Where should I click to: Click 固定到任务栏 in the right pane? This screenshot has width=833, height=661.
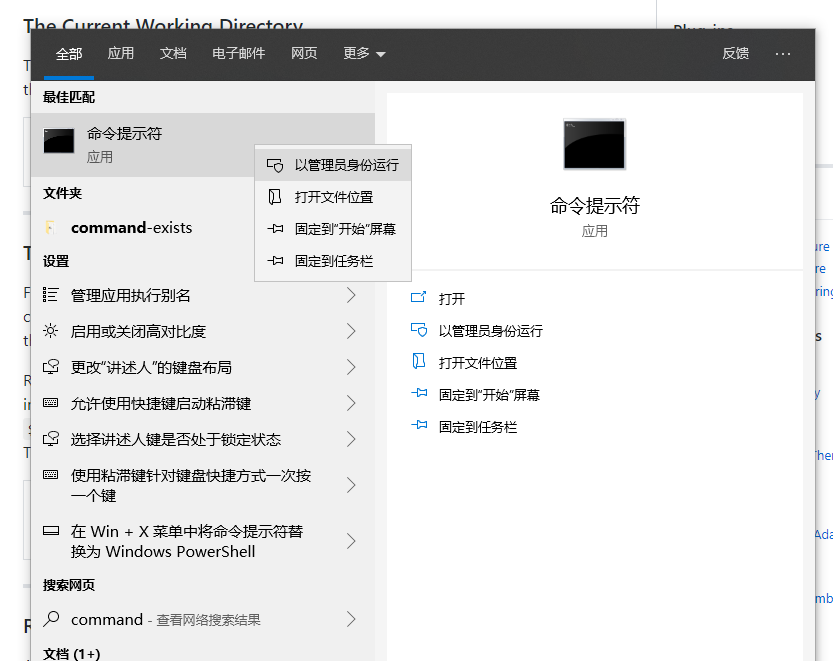tap(478, 427)
